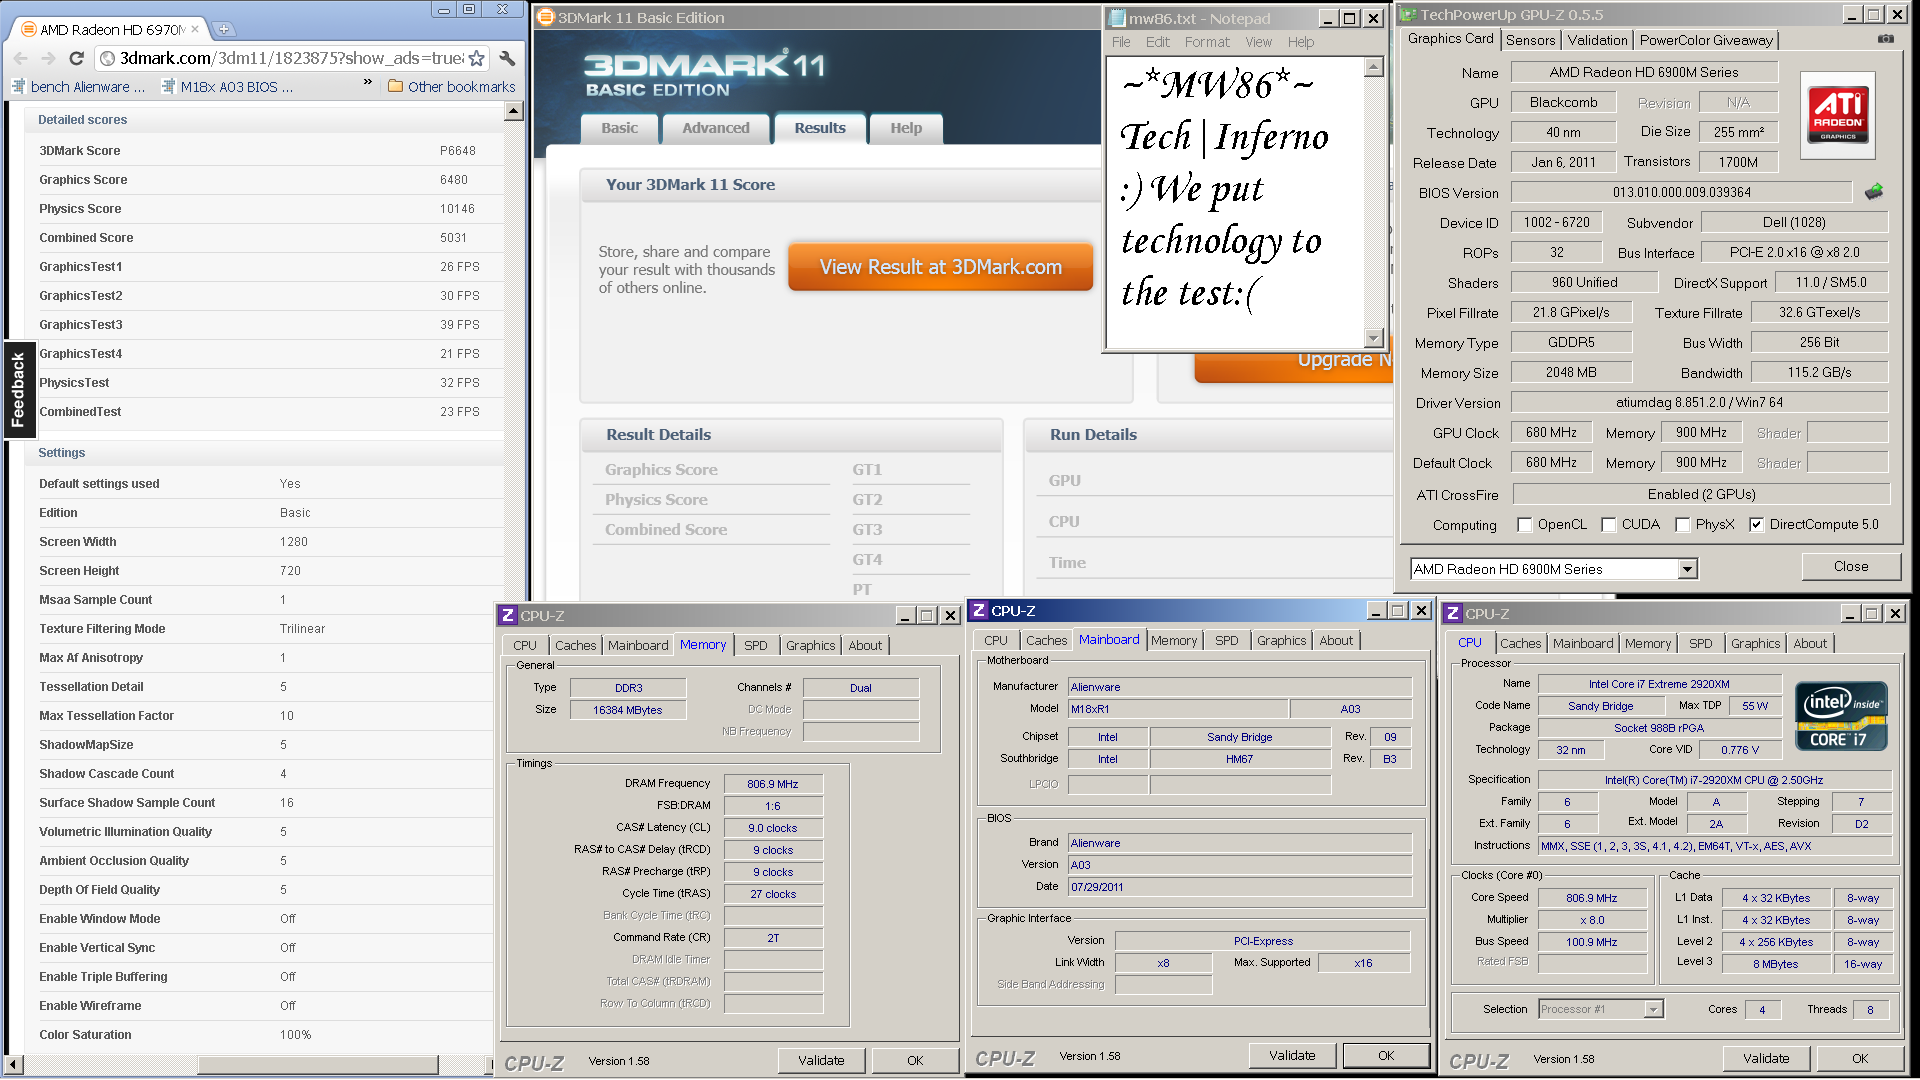Switch to SPD tab in CPU-Z Memory window

tap(756, 645)
